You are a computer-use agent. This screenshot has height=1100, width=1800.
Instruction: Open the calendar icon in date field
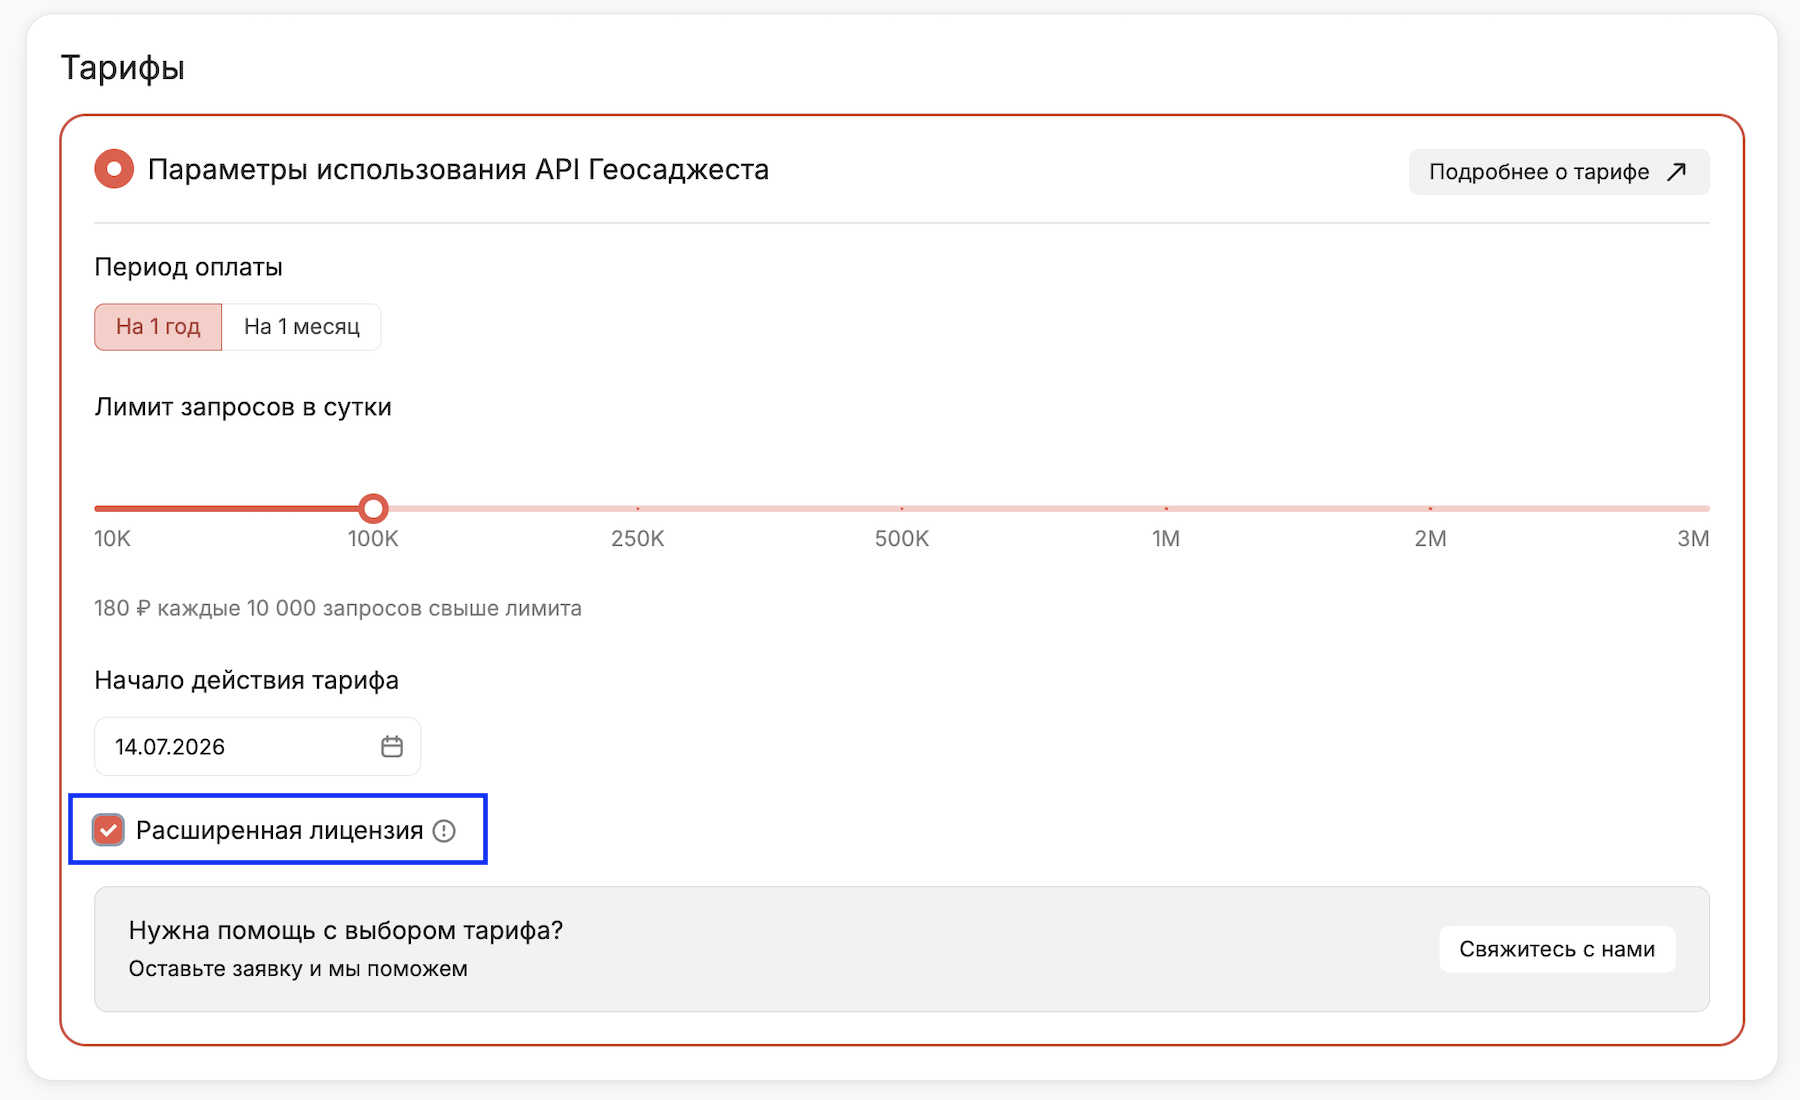[x=392, y=746]
